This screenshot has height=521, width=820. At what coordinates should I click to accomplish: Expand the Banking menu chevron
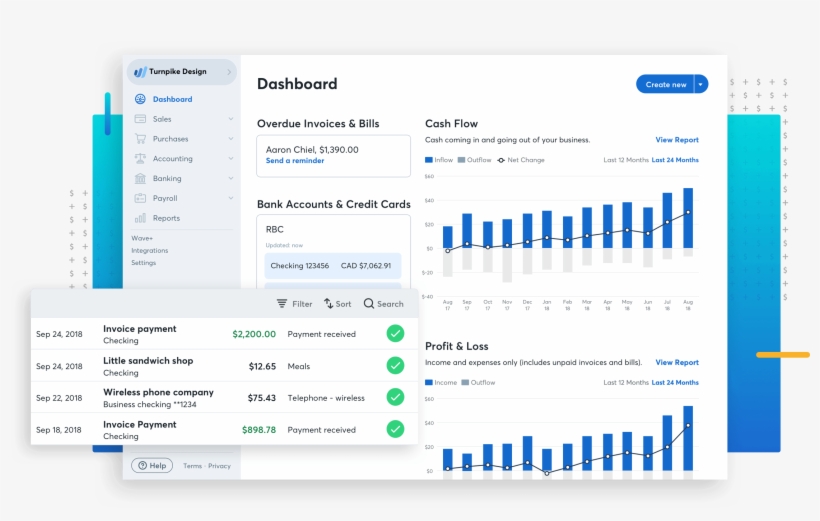click(x=231, y=178)
